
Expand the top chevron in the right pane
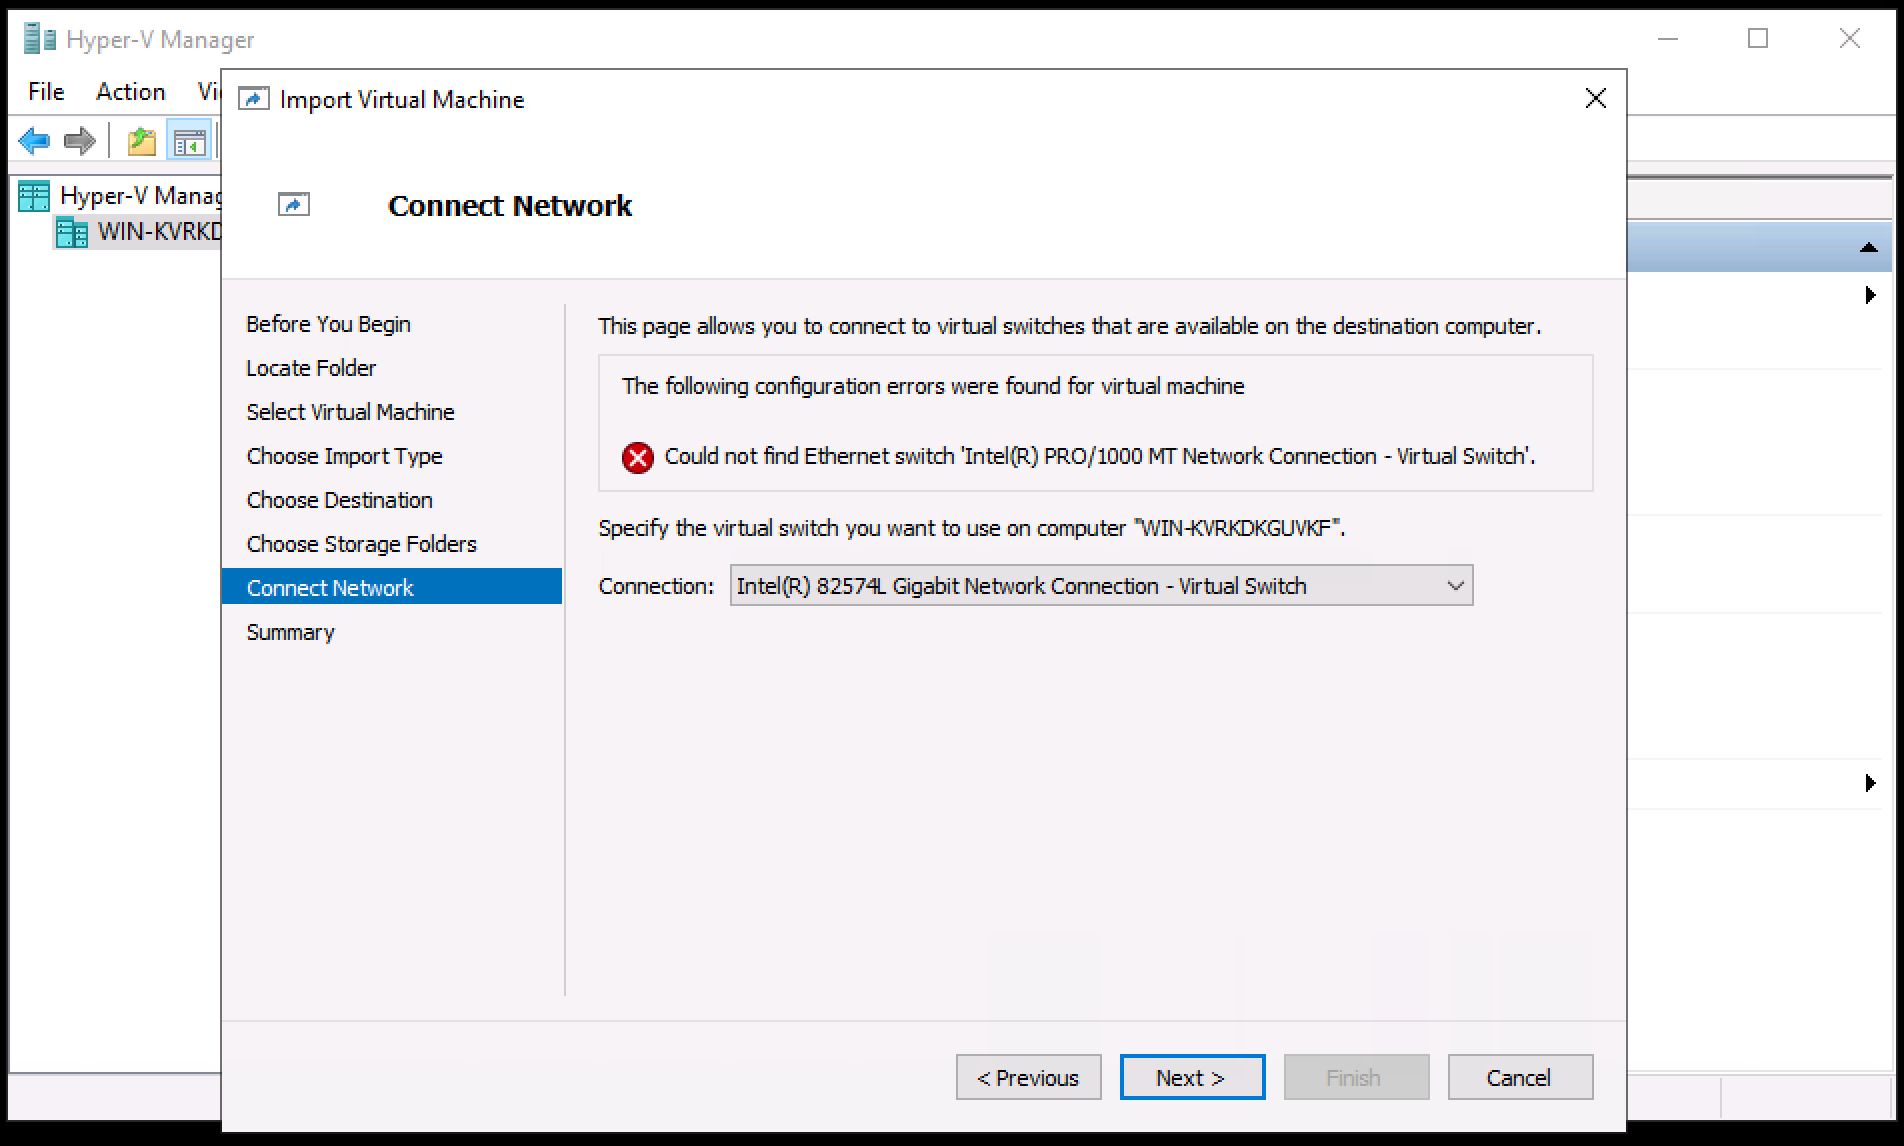coord(1869,295)
